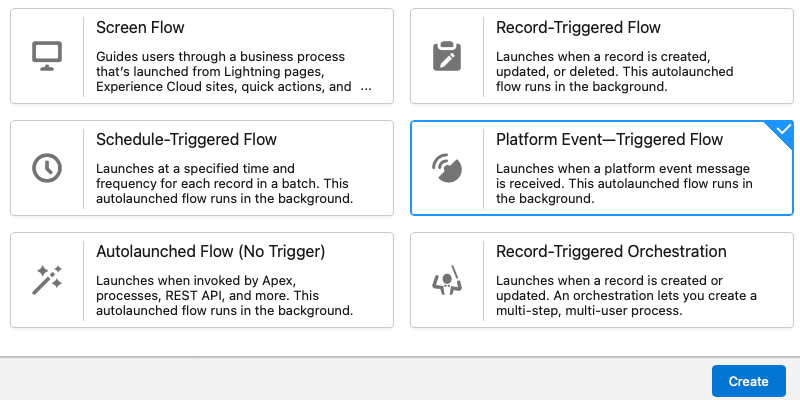Expand the truncated Screen Flow description ellipsis
The height and width of the screenshot is (400, 800).
tap(366, 87)
